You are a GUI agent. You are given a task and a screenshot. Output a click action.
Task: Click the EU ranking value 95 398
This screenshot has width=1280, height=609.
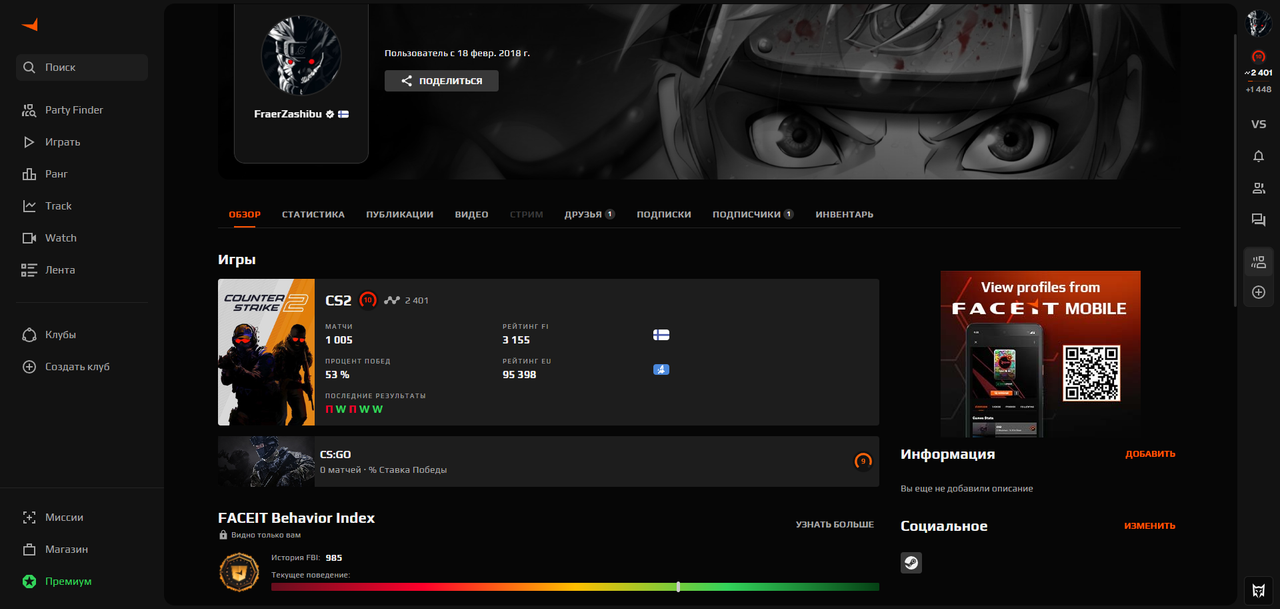click(x=519, y=375)
